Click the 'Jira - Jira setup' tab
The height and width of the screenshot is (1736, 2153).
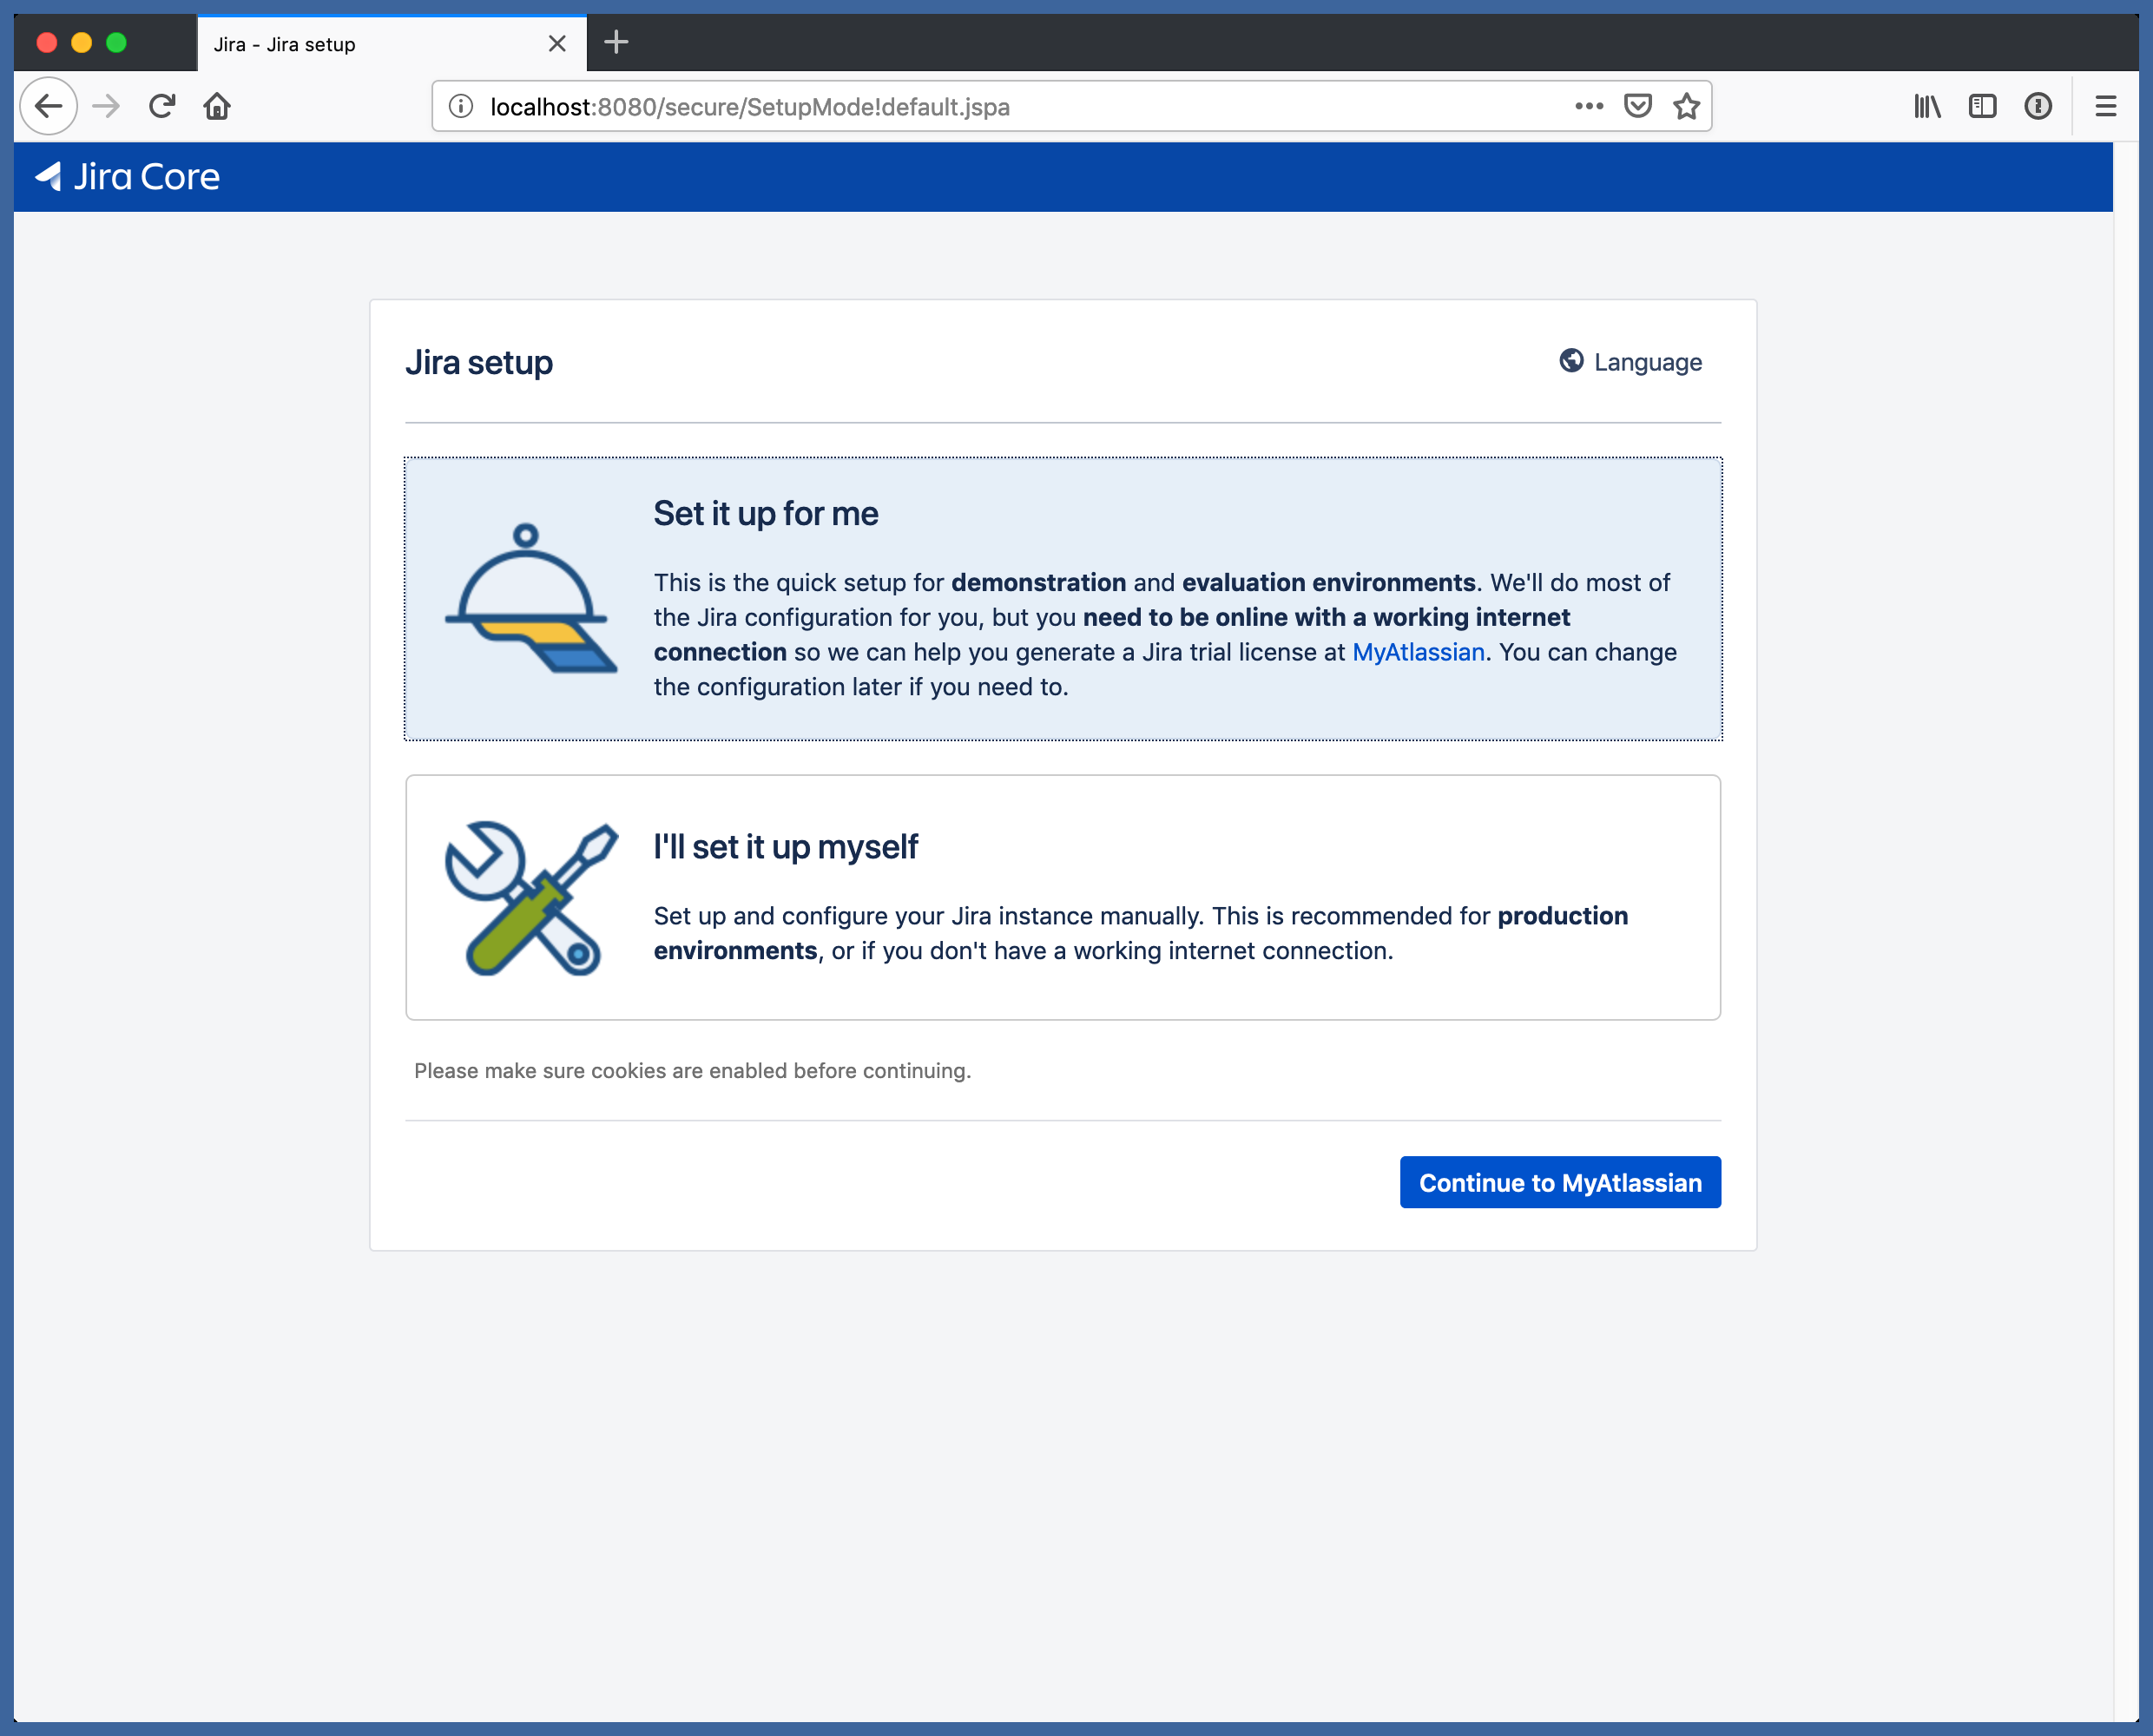(x=370, y=44)
